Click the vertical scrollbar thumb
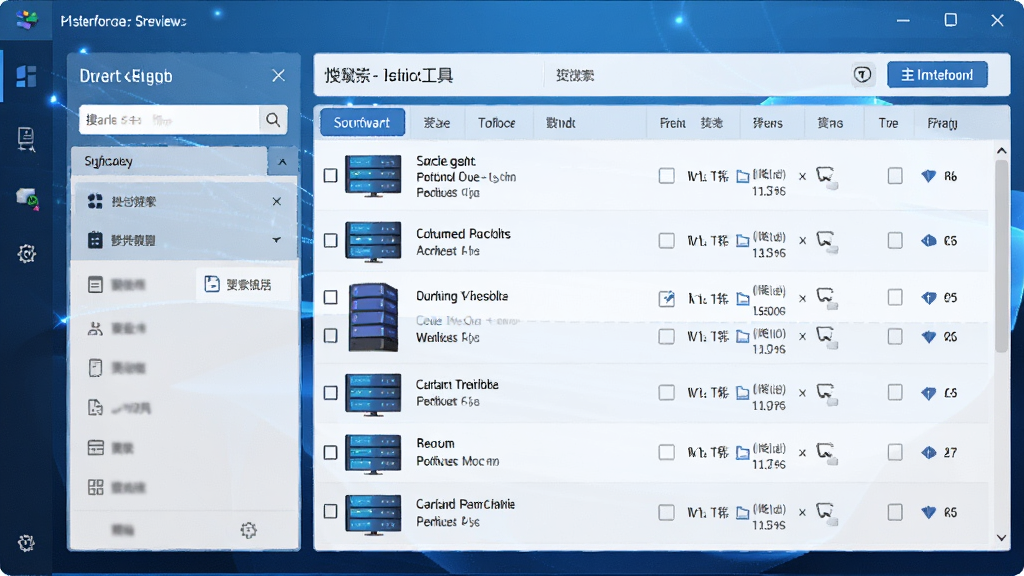Image resolution: width=1024 pixels, height=576 pixels. pyautogui.click(x=1002, y=256)
